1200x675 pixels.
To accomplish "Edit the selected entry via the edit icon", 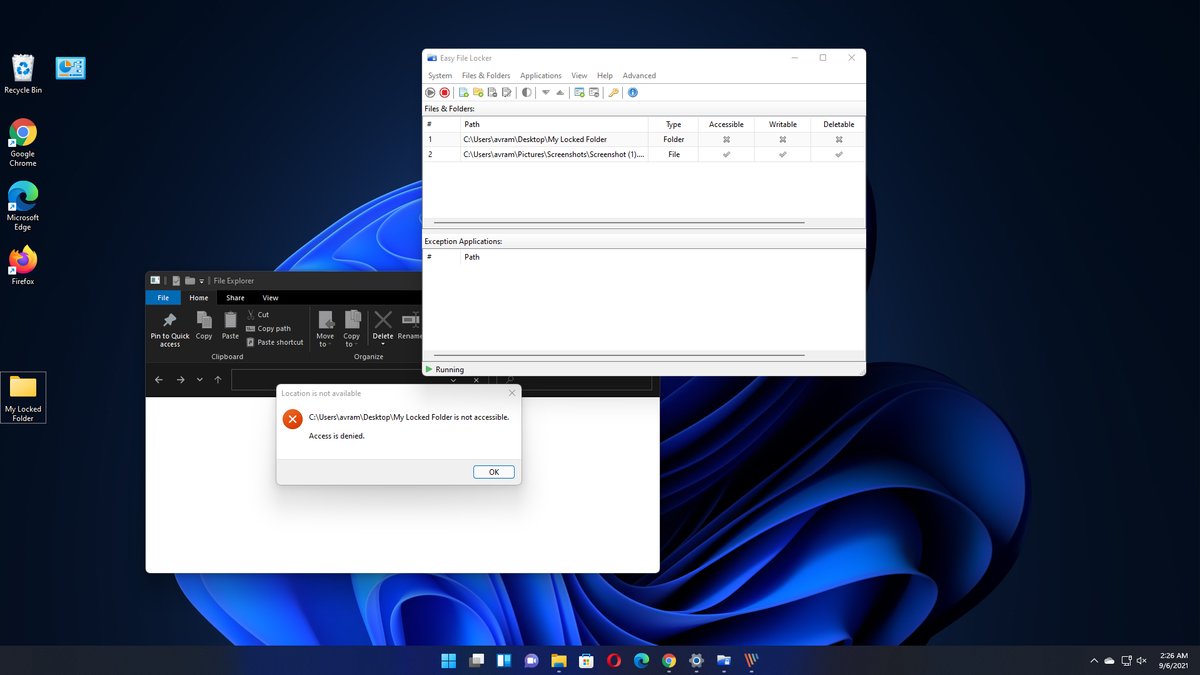I will (506, 92).
